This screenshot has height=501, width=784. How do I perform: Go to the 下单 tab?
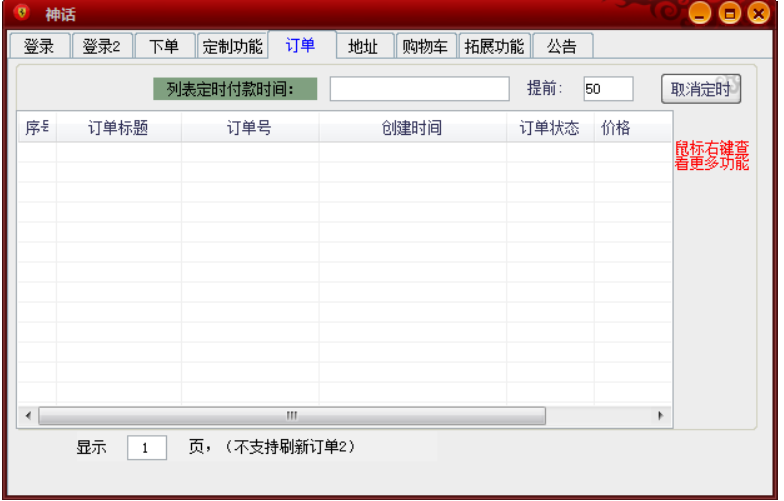pyautogui.click(x=164, y=46)
